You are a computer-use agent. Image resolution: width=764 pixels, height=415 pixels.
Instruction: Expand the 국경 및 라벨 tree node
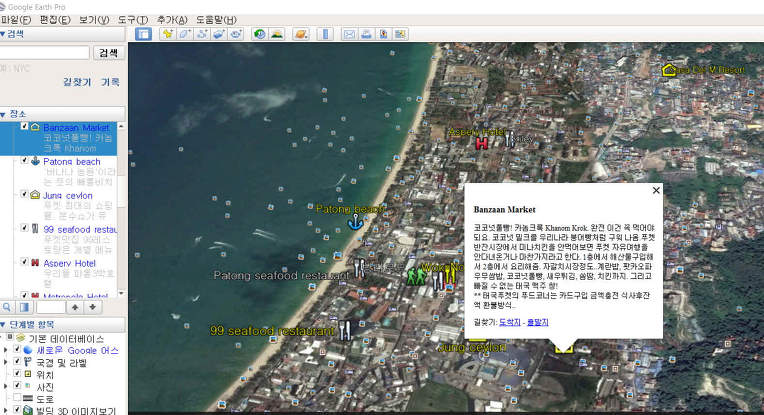click(6, 362)
